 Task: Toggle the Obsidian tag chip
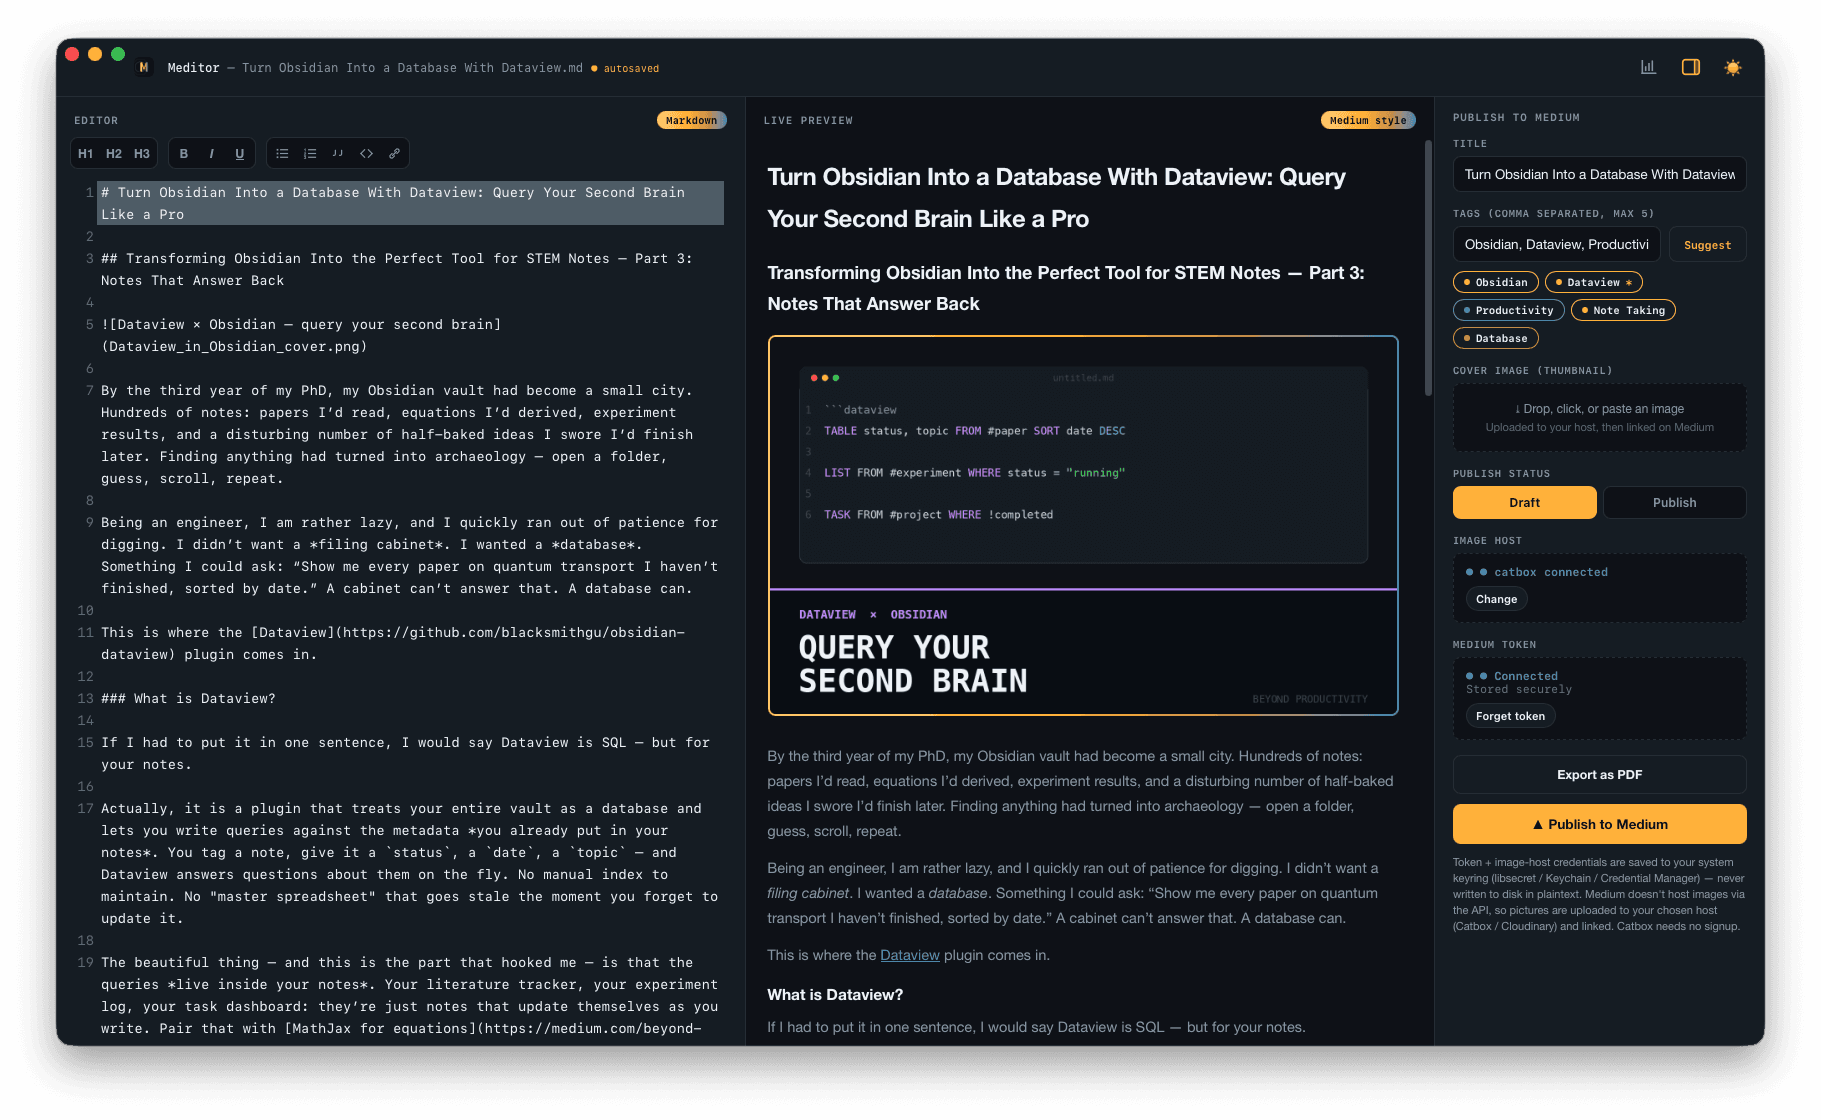click(x=1495, y=282)
